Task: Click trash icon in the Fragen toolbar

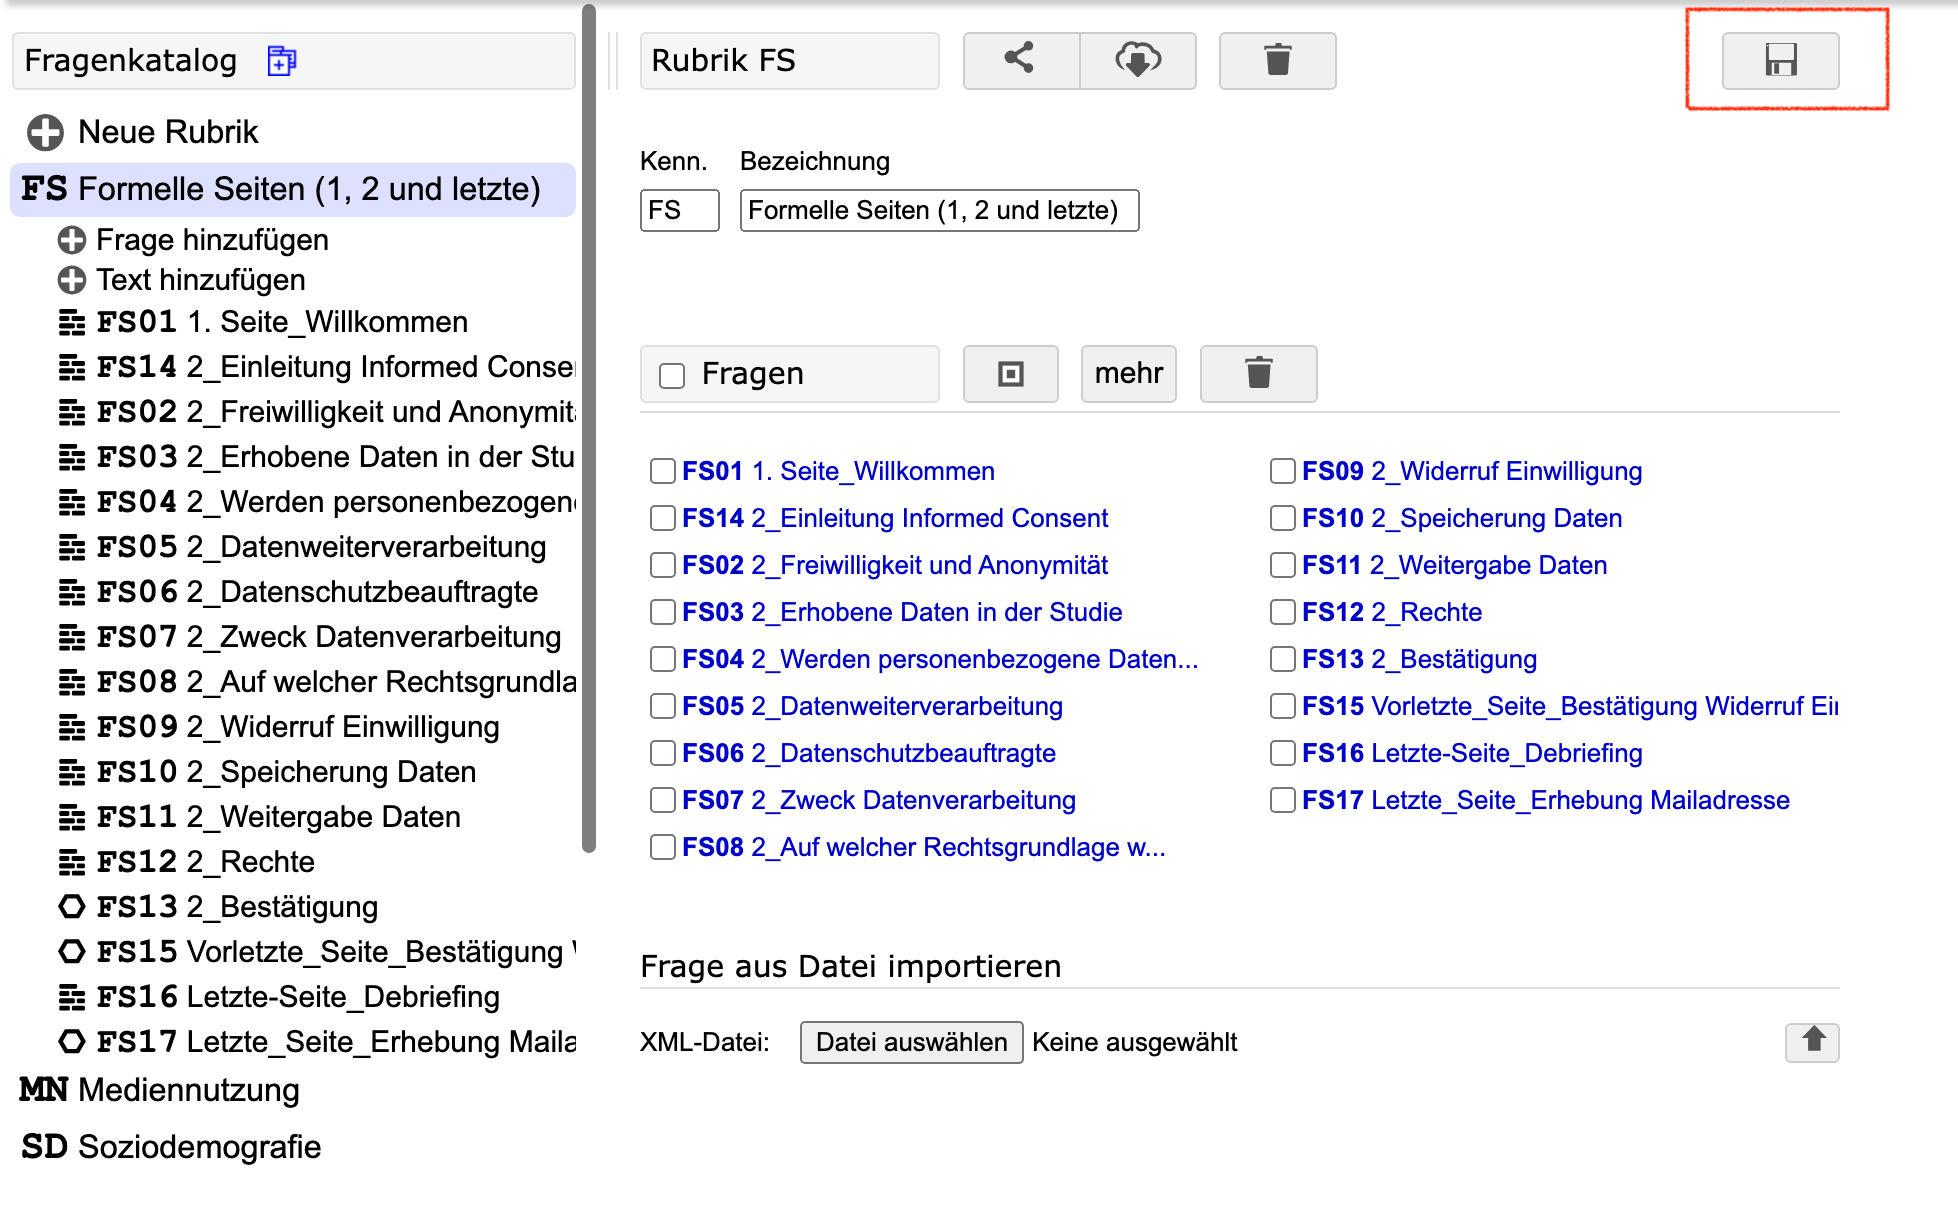Action: pos(1258,374)
